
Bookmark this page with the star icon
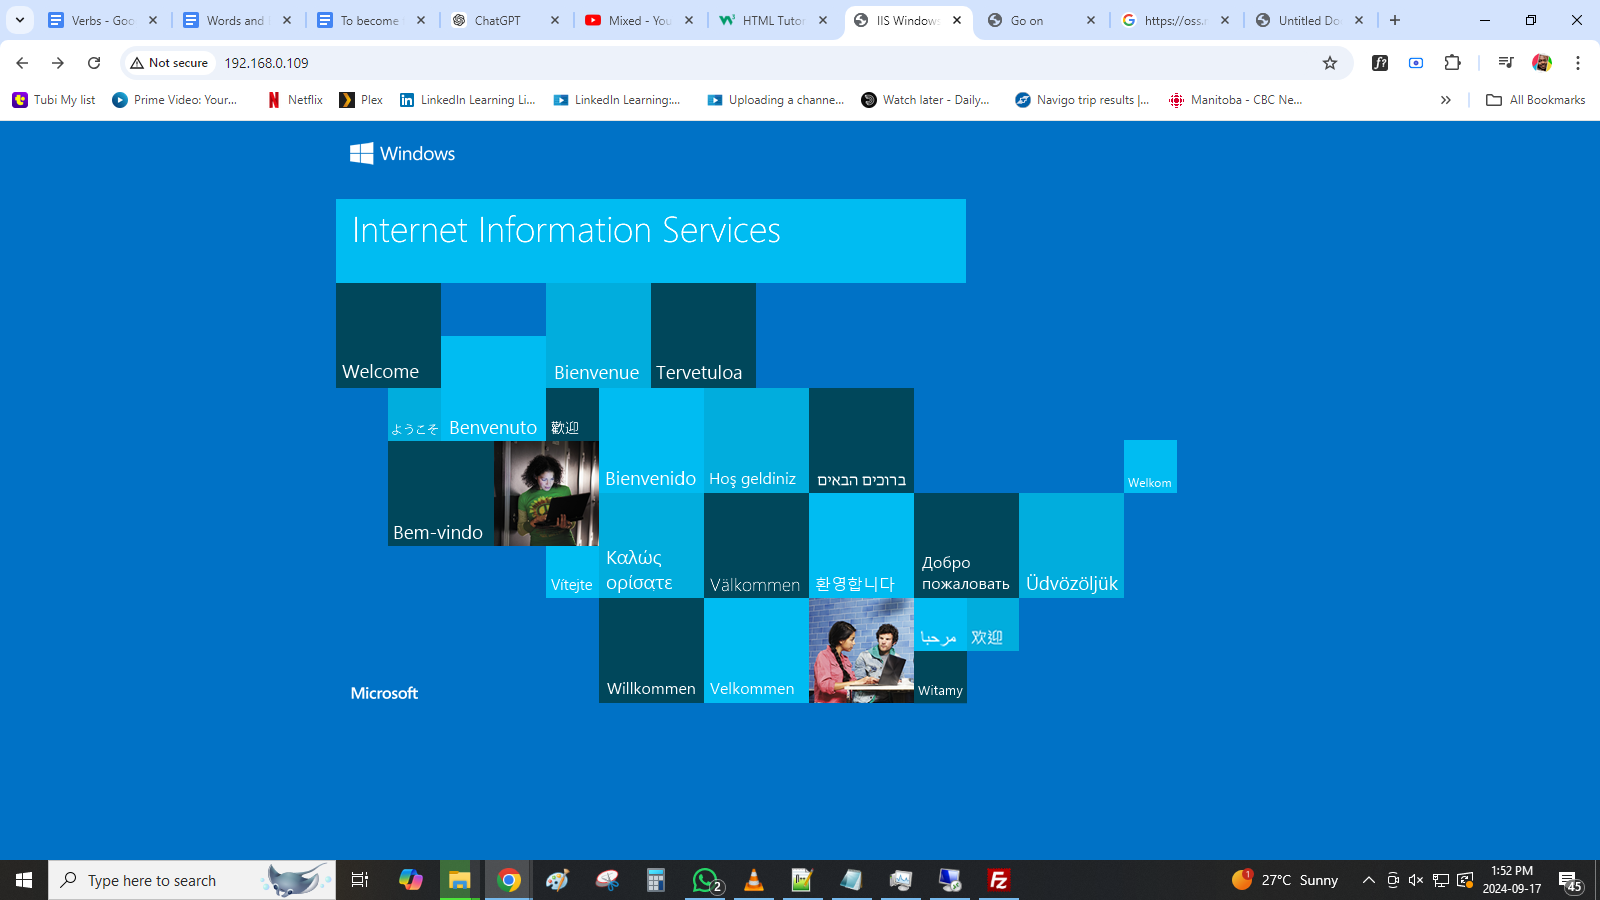pos(1329,63)
